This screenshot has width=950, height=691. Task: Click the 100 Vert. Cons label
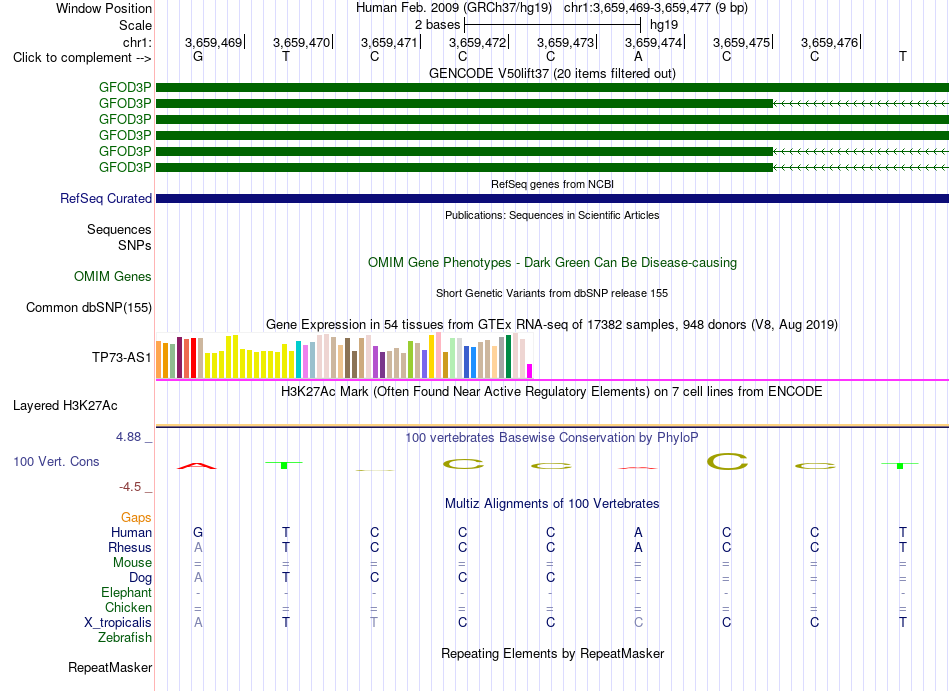pyautogui.click(x=56, y=461)
